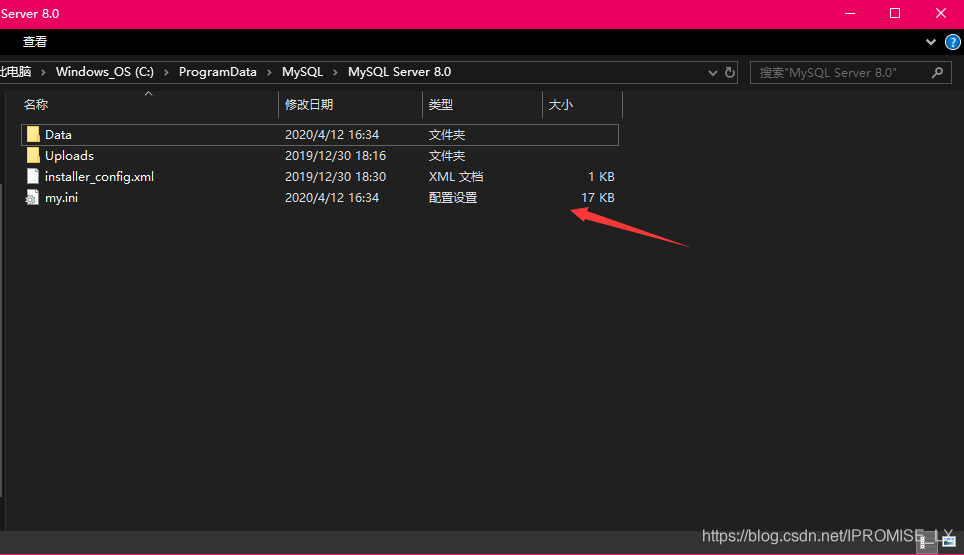Open the address bar history dropdown
Screen dimensions: 964x555
point(713,73)
